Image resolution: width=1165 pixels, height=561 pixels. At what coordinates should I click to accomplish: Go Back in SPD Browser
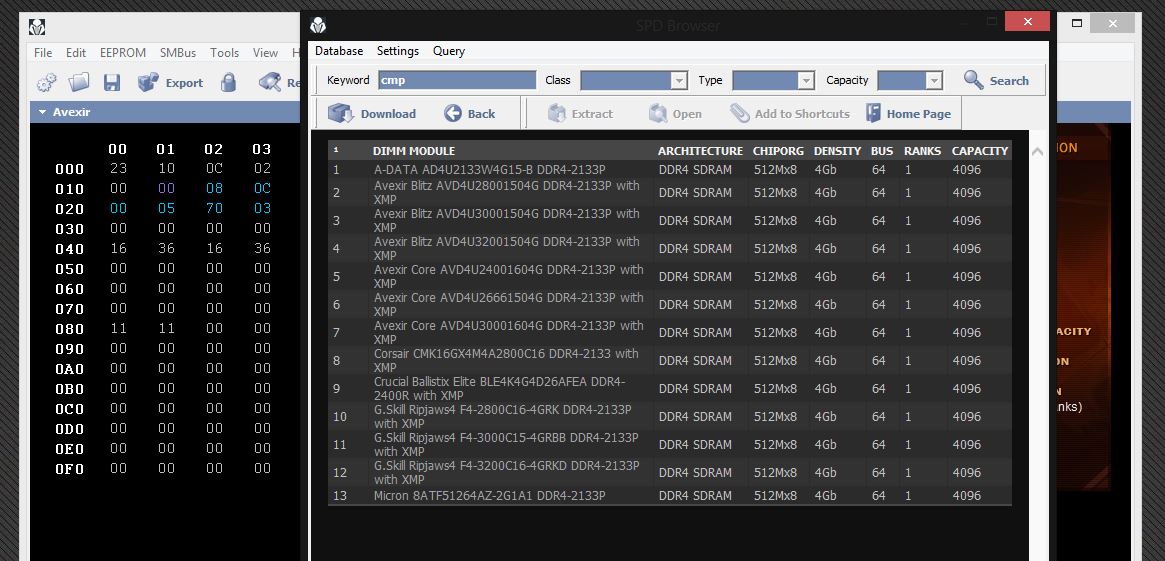[x=470, y=114]
